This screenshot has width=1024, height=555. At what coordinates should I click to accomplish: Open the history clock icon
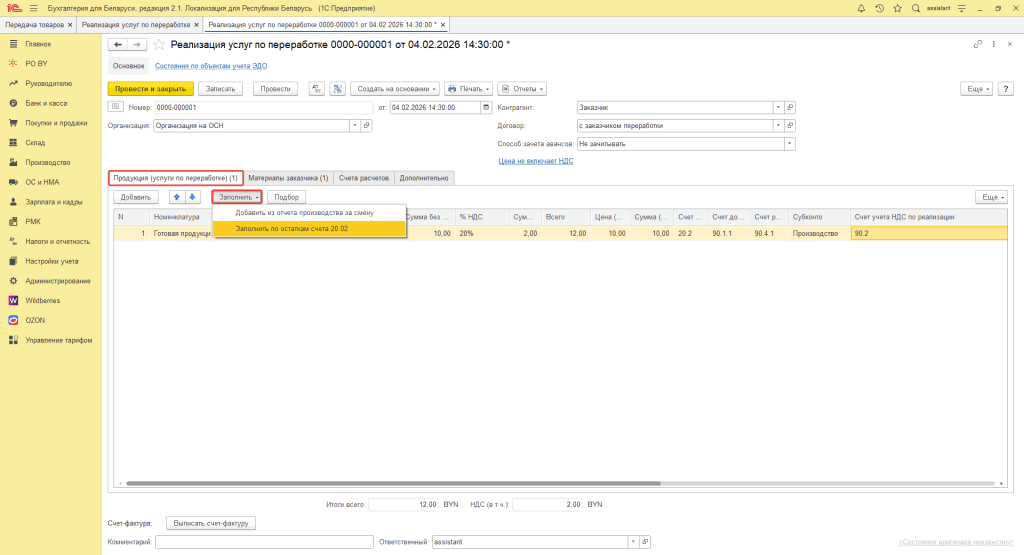tap(879, 8)
